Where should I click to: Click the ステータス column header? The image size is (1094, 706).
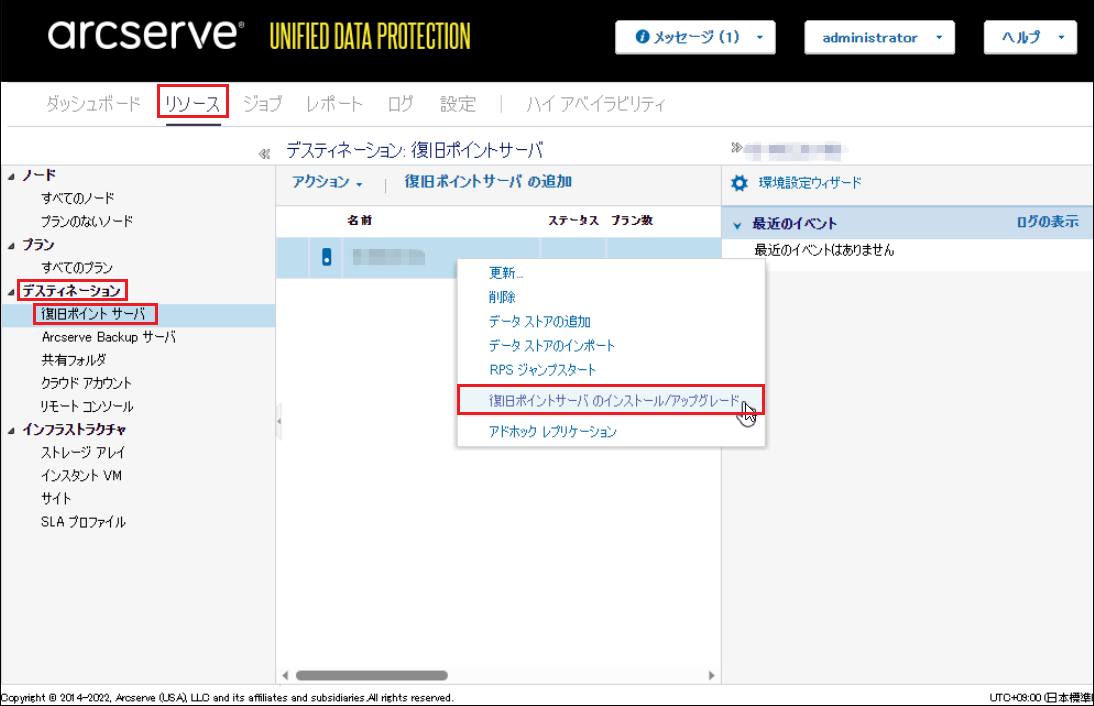point(574,220)
